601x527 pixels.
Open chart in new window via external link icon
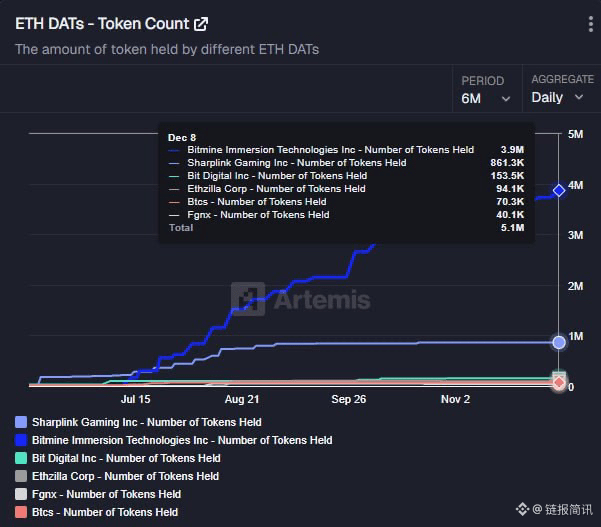click(201, 24)
